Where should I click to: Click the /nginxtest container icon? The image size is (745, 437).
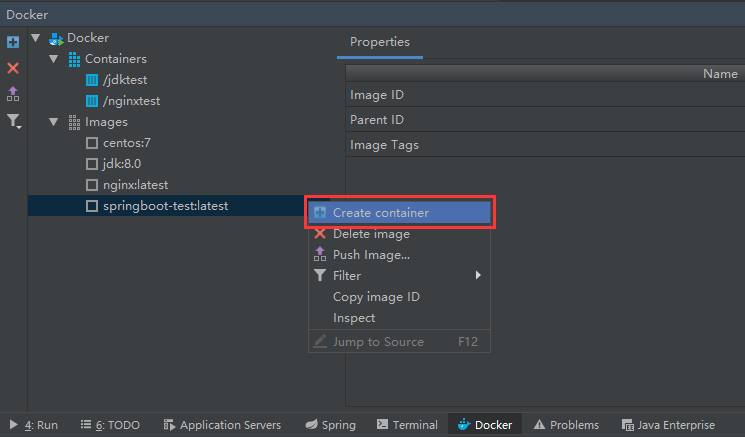point(92,101)
